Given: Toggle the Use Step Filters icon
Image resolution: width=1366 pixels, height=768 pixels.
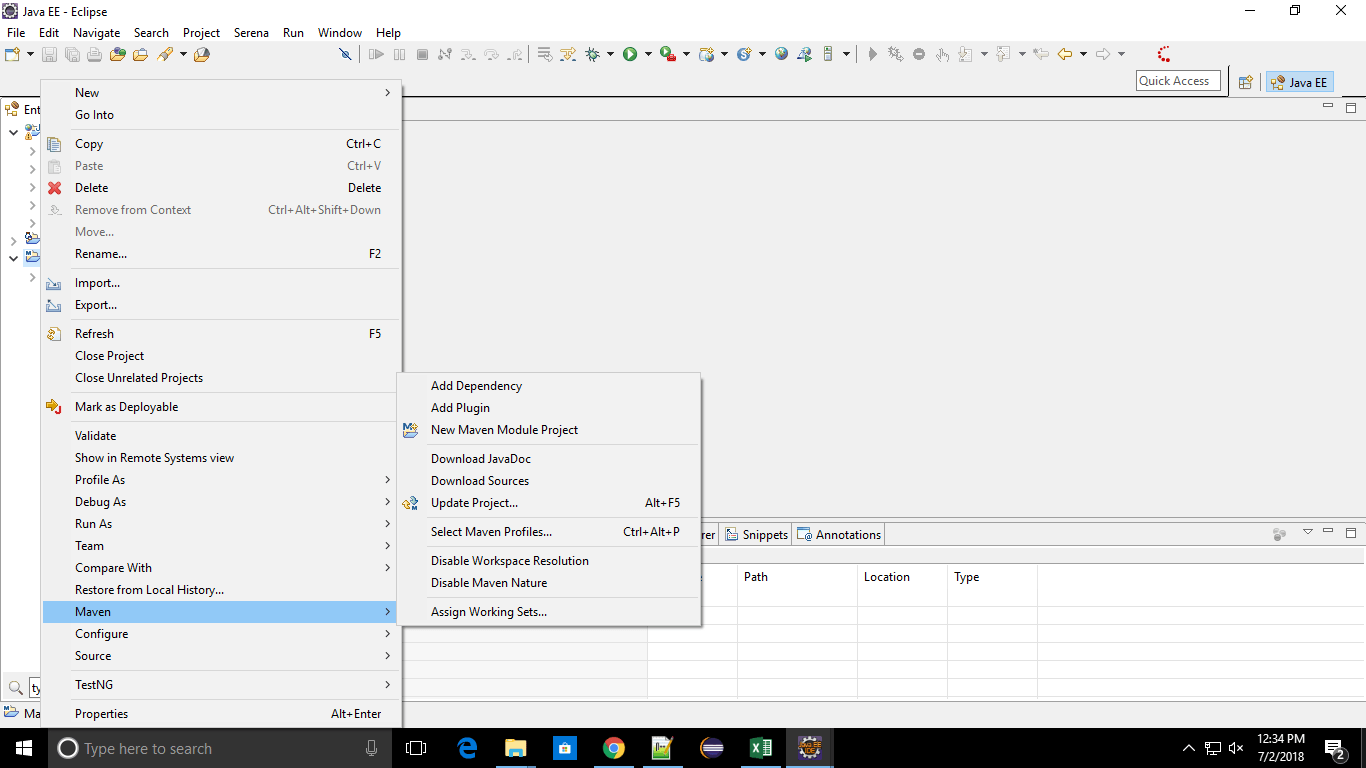Looking at the screenshot, I should 568,54.
